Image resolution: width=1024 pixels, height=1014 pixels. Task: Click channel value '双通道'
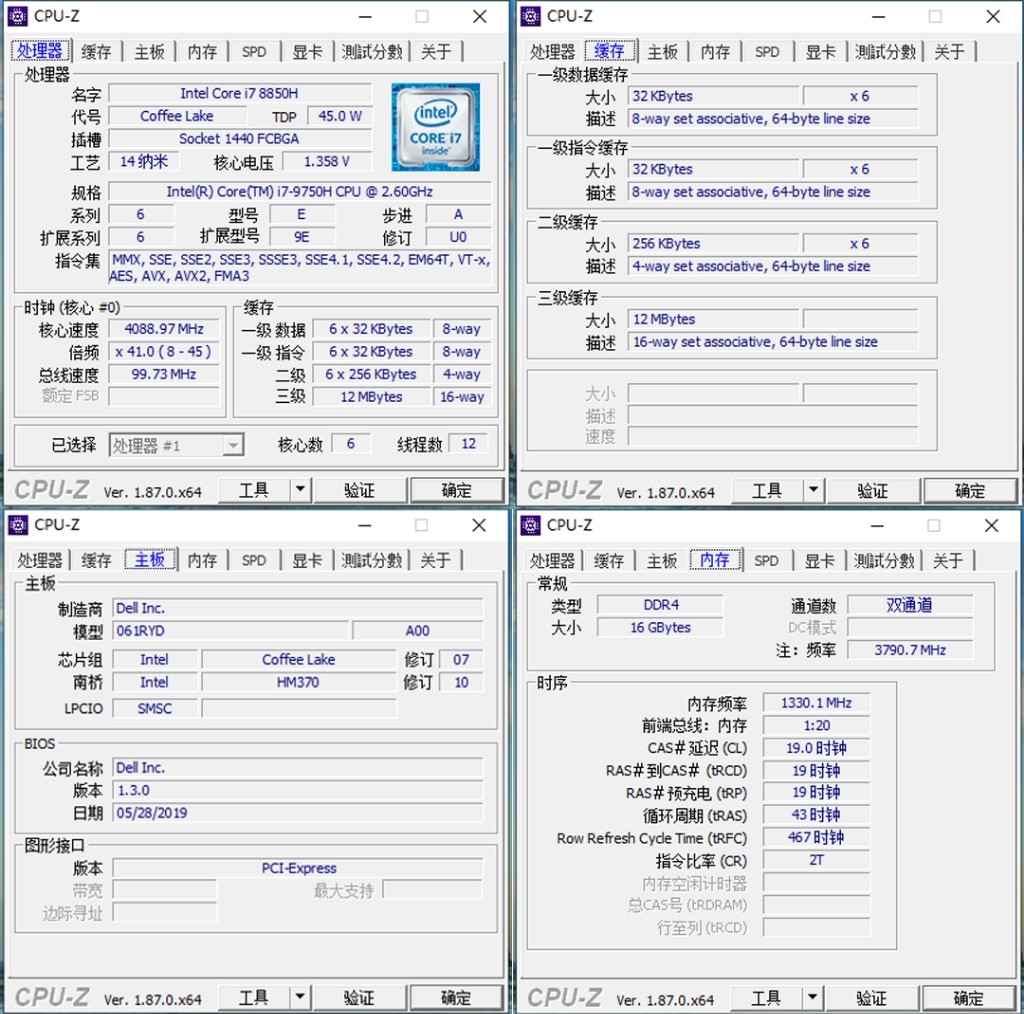tap(910, 605)
